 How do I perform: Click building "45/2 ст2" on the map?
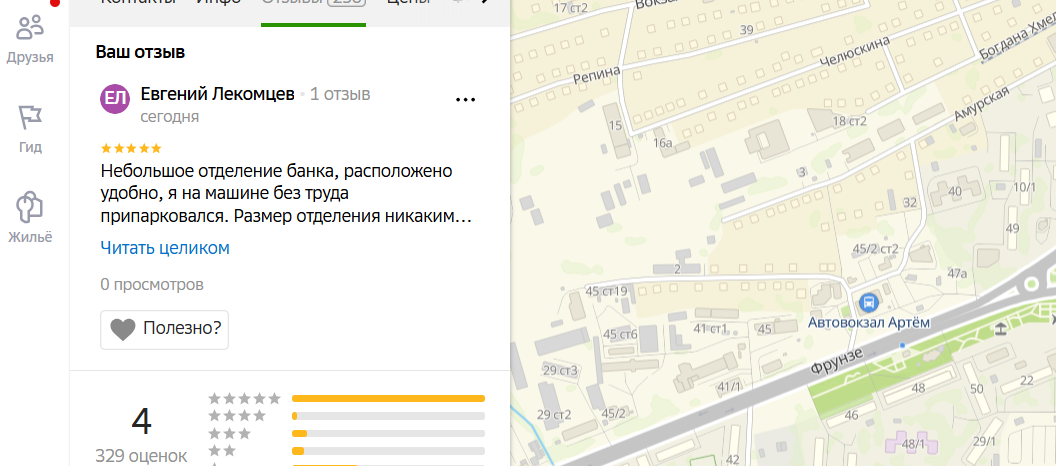tap(876, 249)
